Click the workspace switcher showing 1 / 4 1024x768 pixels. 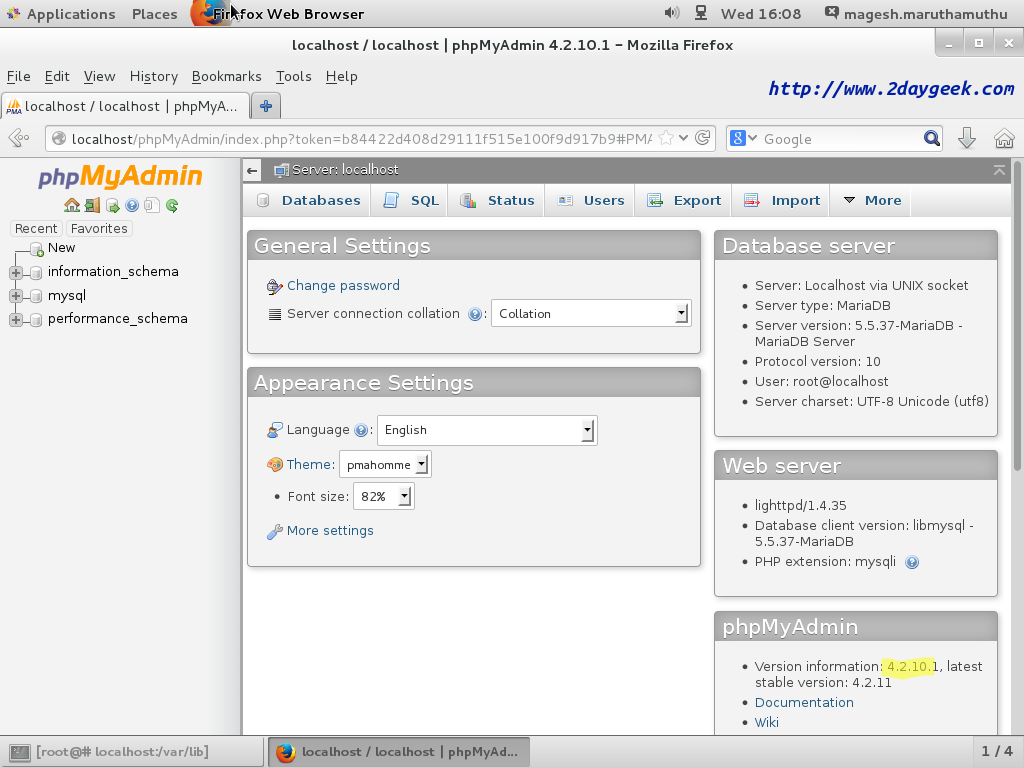[x=997, y=752]
